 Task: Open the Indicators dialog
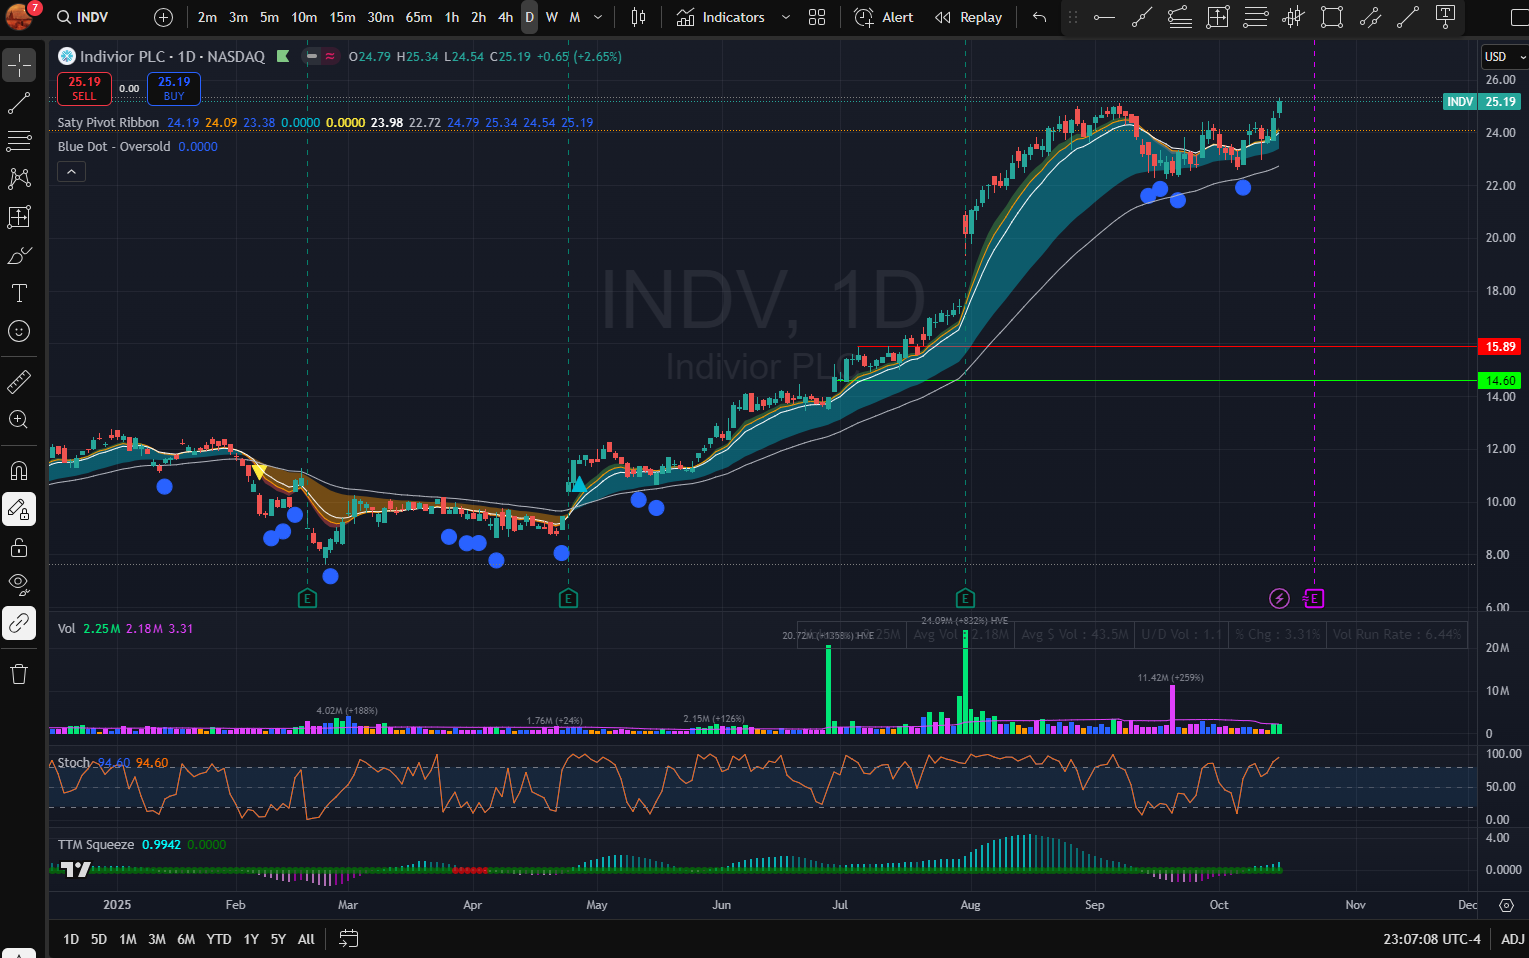(721, 17)
